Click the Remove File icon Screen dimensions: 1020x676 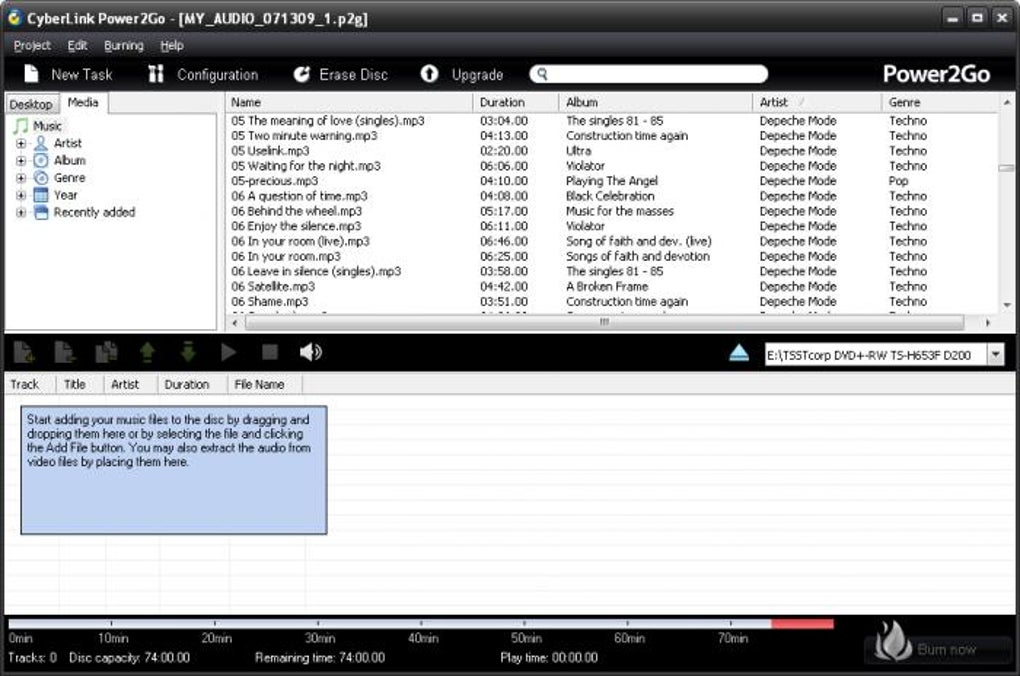click(x=65, y=352)
